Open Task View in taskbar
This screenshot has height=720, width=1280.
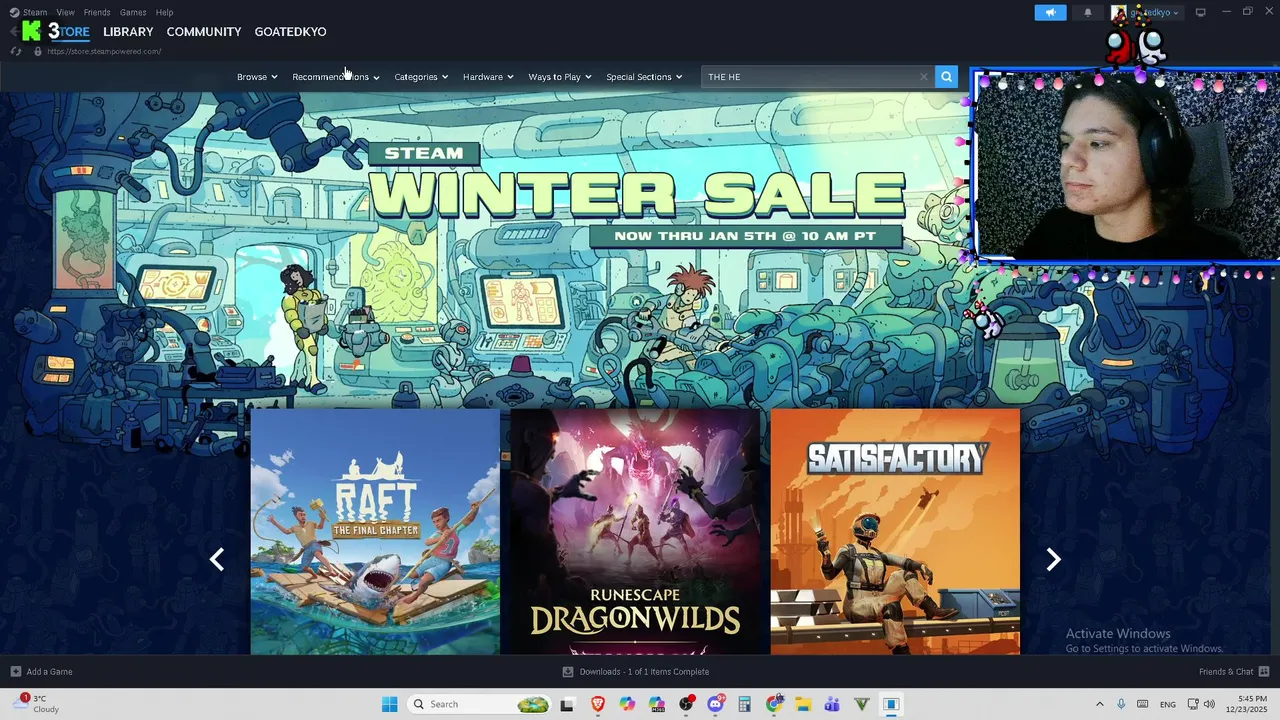tap(567, 704)
